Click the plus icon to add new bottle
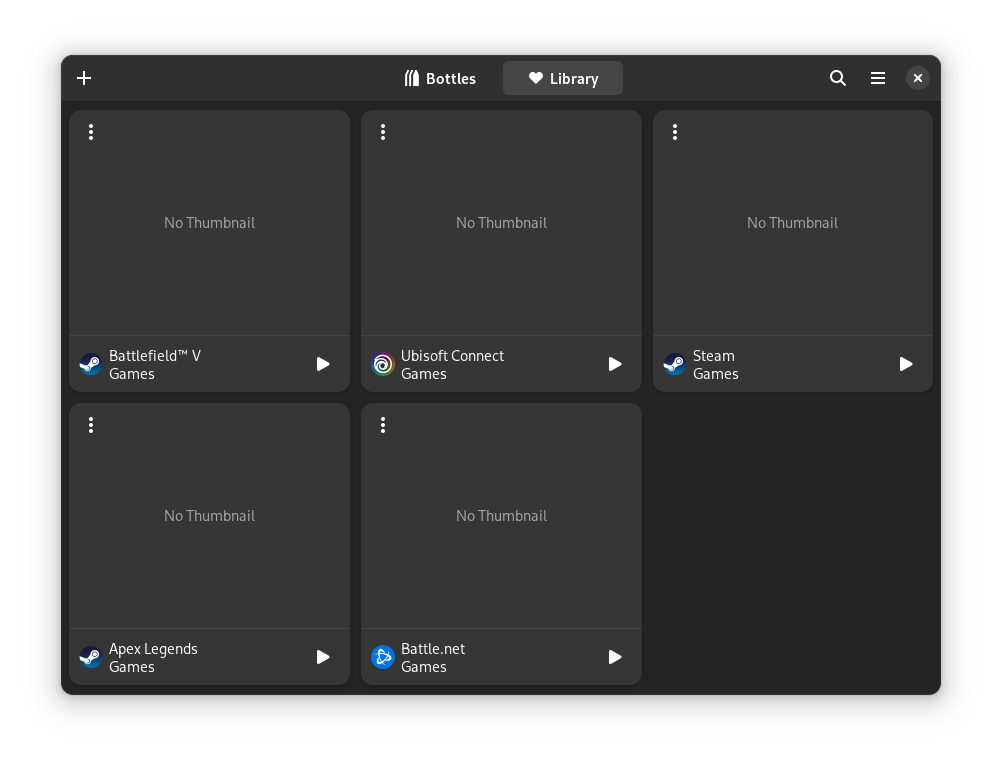Viewport: 1002px width, 762px height. coord(84,78)
